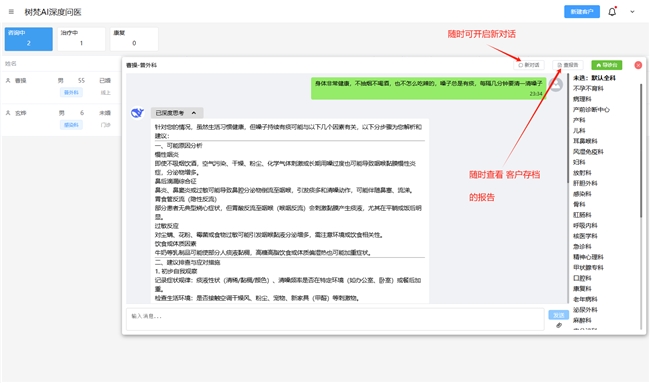
Task: Select 泌尿外科 in department list
Action: (585, 310)
